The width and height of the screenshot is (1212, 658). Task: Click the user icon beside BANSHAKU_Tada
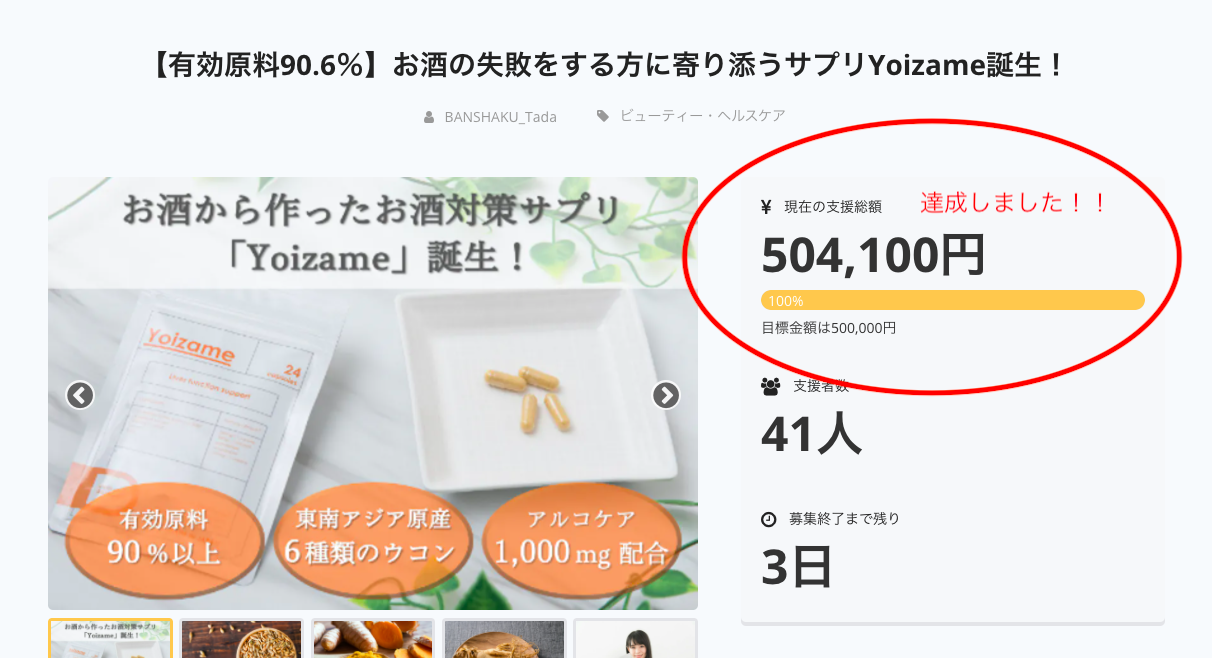pos(429,117)
